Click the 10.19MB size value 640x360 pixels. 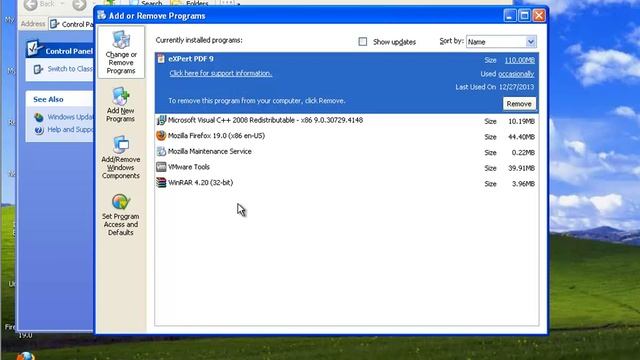[x=521, y=121]
